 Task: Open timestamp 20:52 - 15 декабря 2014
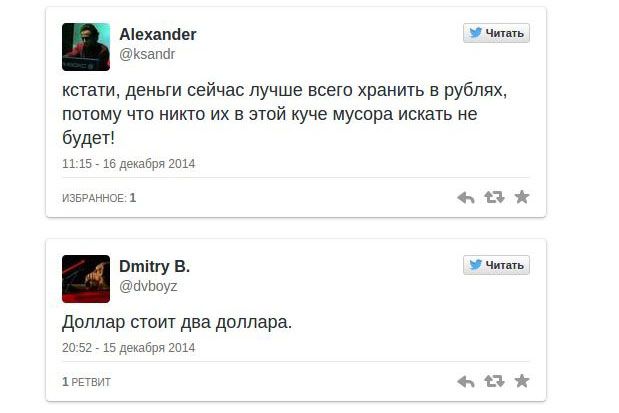[x=128, y=348]
